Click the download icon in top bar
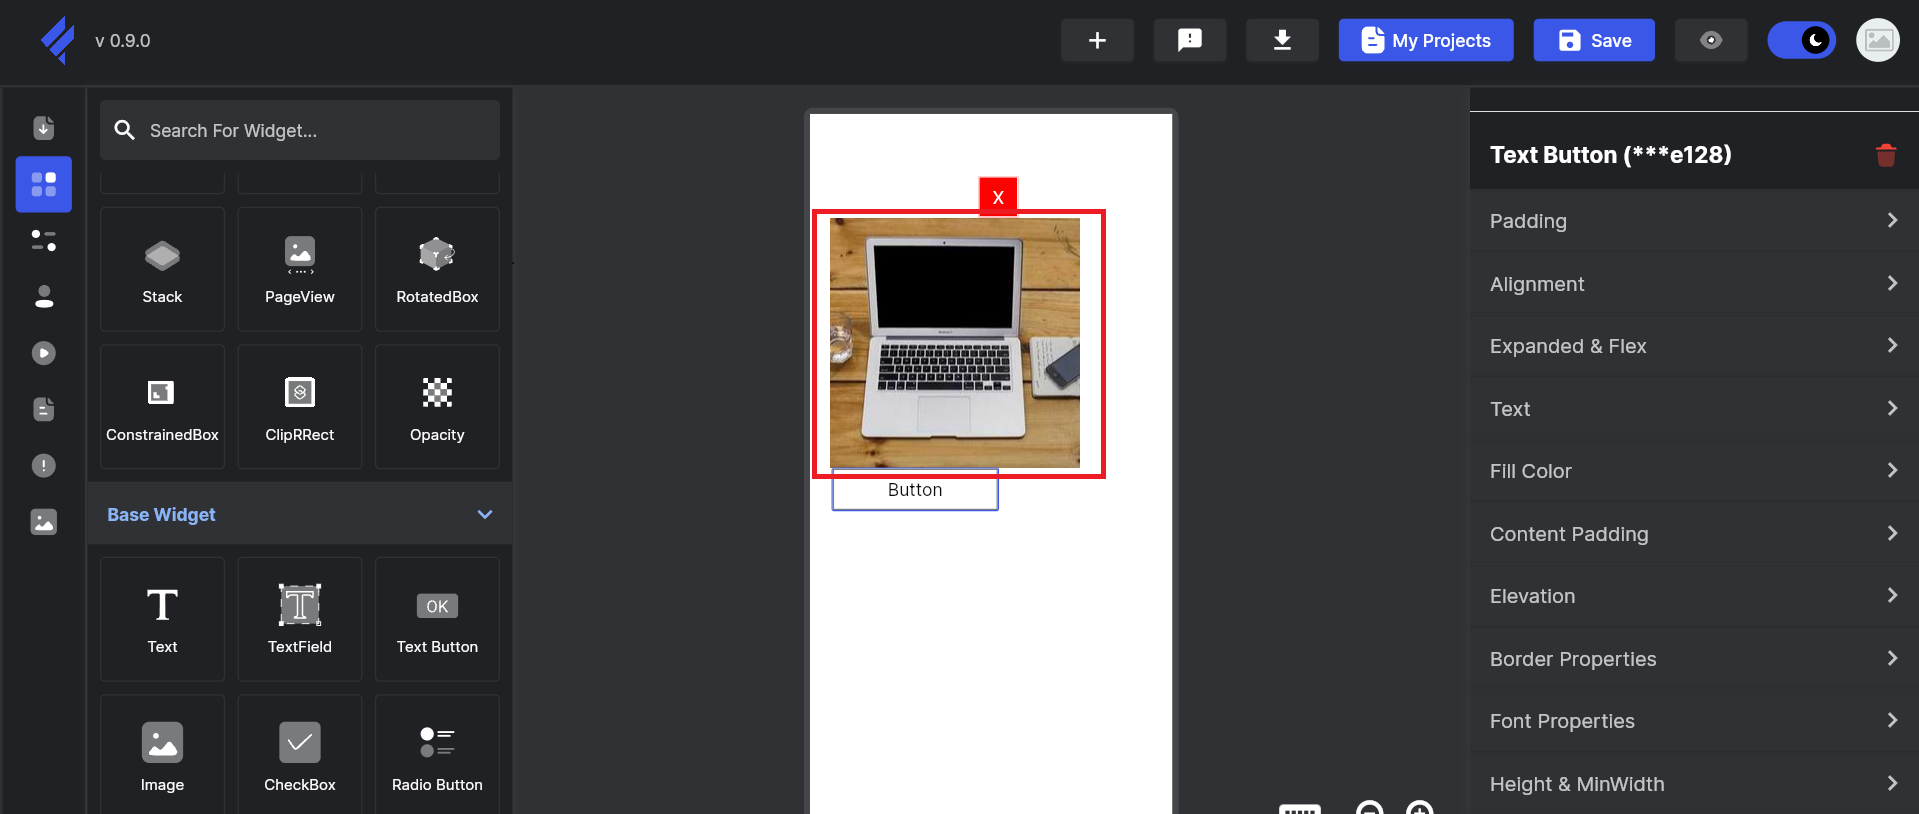The image size is (1919, 814). tap(1281, 40)
